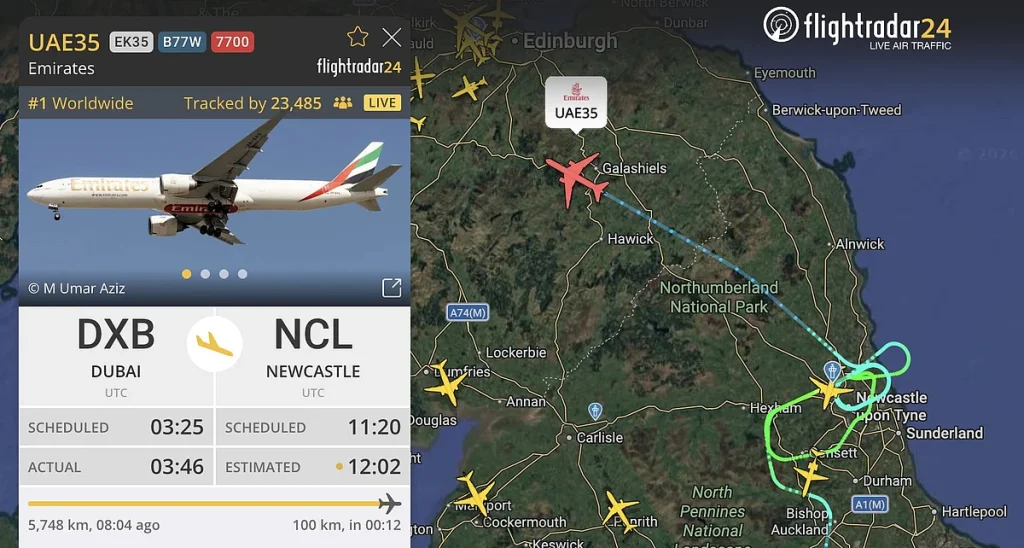Open the UAE35 callout label on map
Screen dimensions: 1024x548
pos(576,103)
